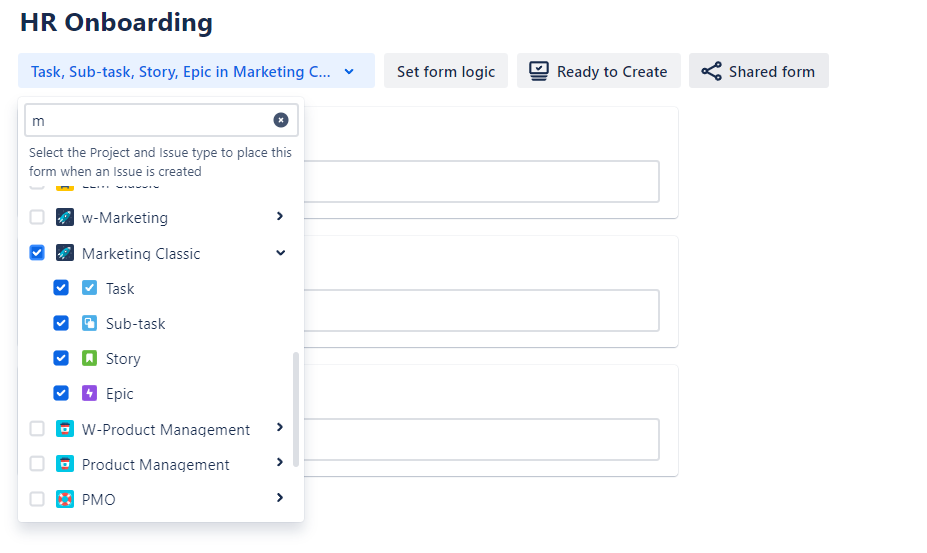Screen dimensions: 927x553
Task: Check the w-Marketing project checkbox
Action: (37, 217)
